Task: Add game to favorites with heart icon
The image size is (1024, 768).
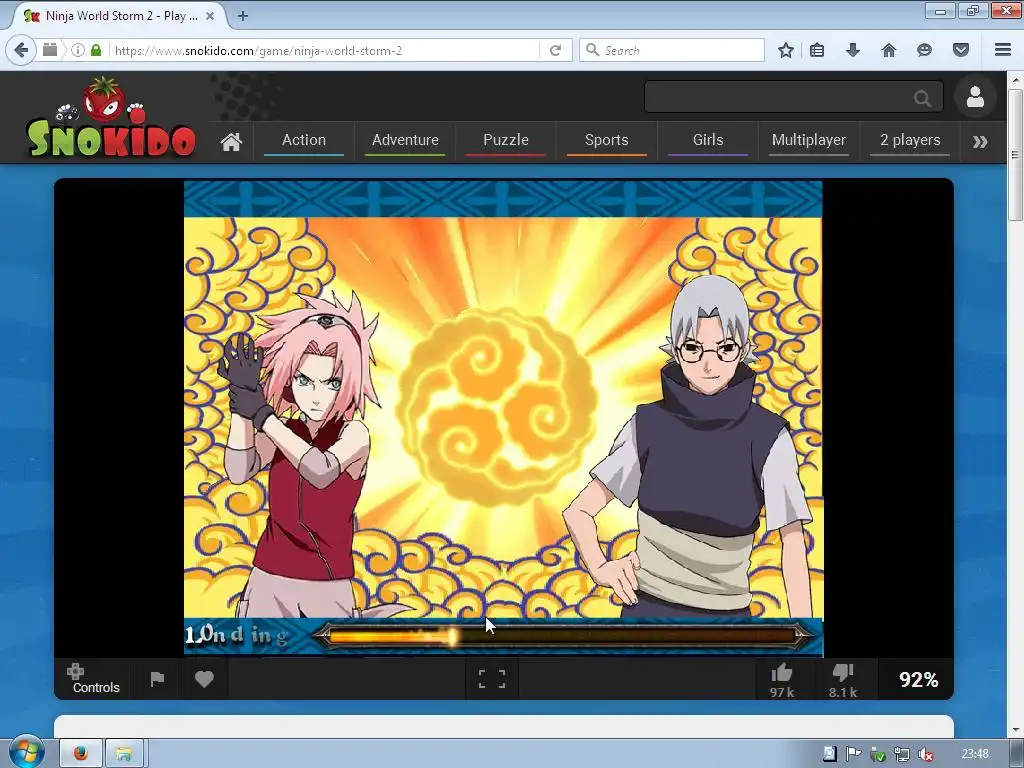Action: click(204, 679)
